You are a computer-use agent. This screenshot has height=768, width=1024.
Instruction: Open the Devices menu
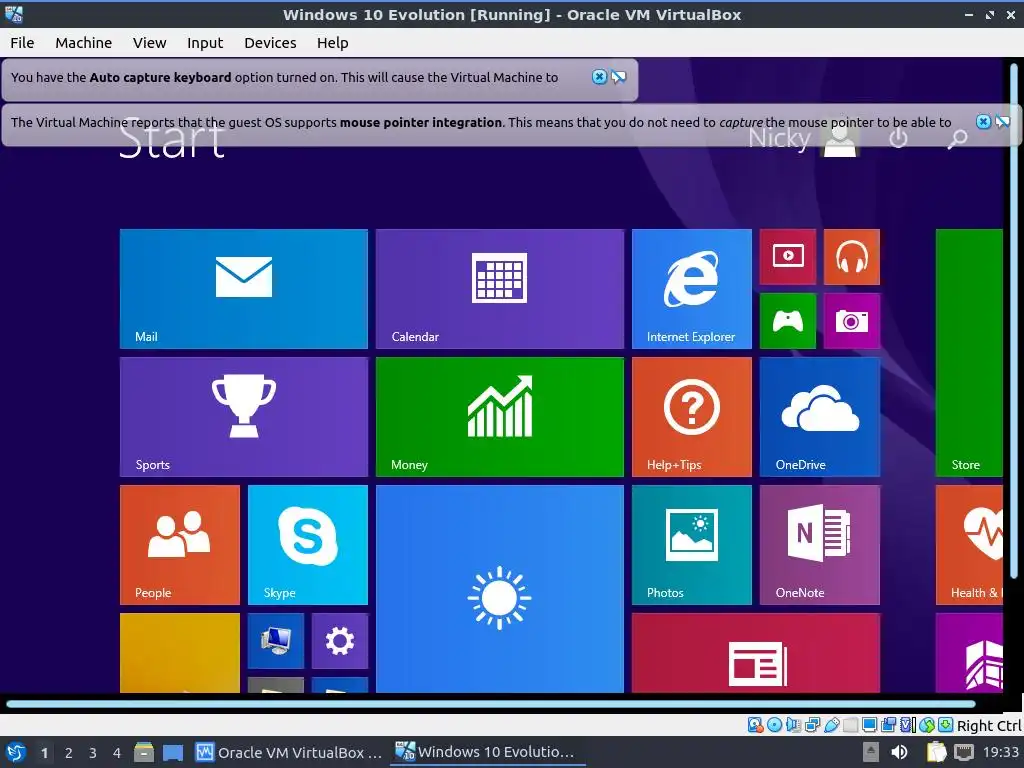[x=270, y=43]
